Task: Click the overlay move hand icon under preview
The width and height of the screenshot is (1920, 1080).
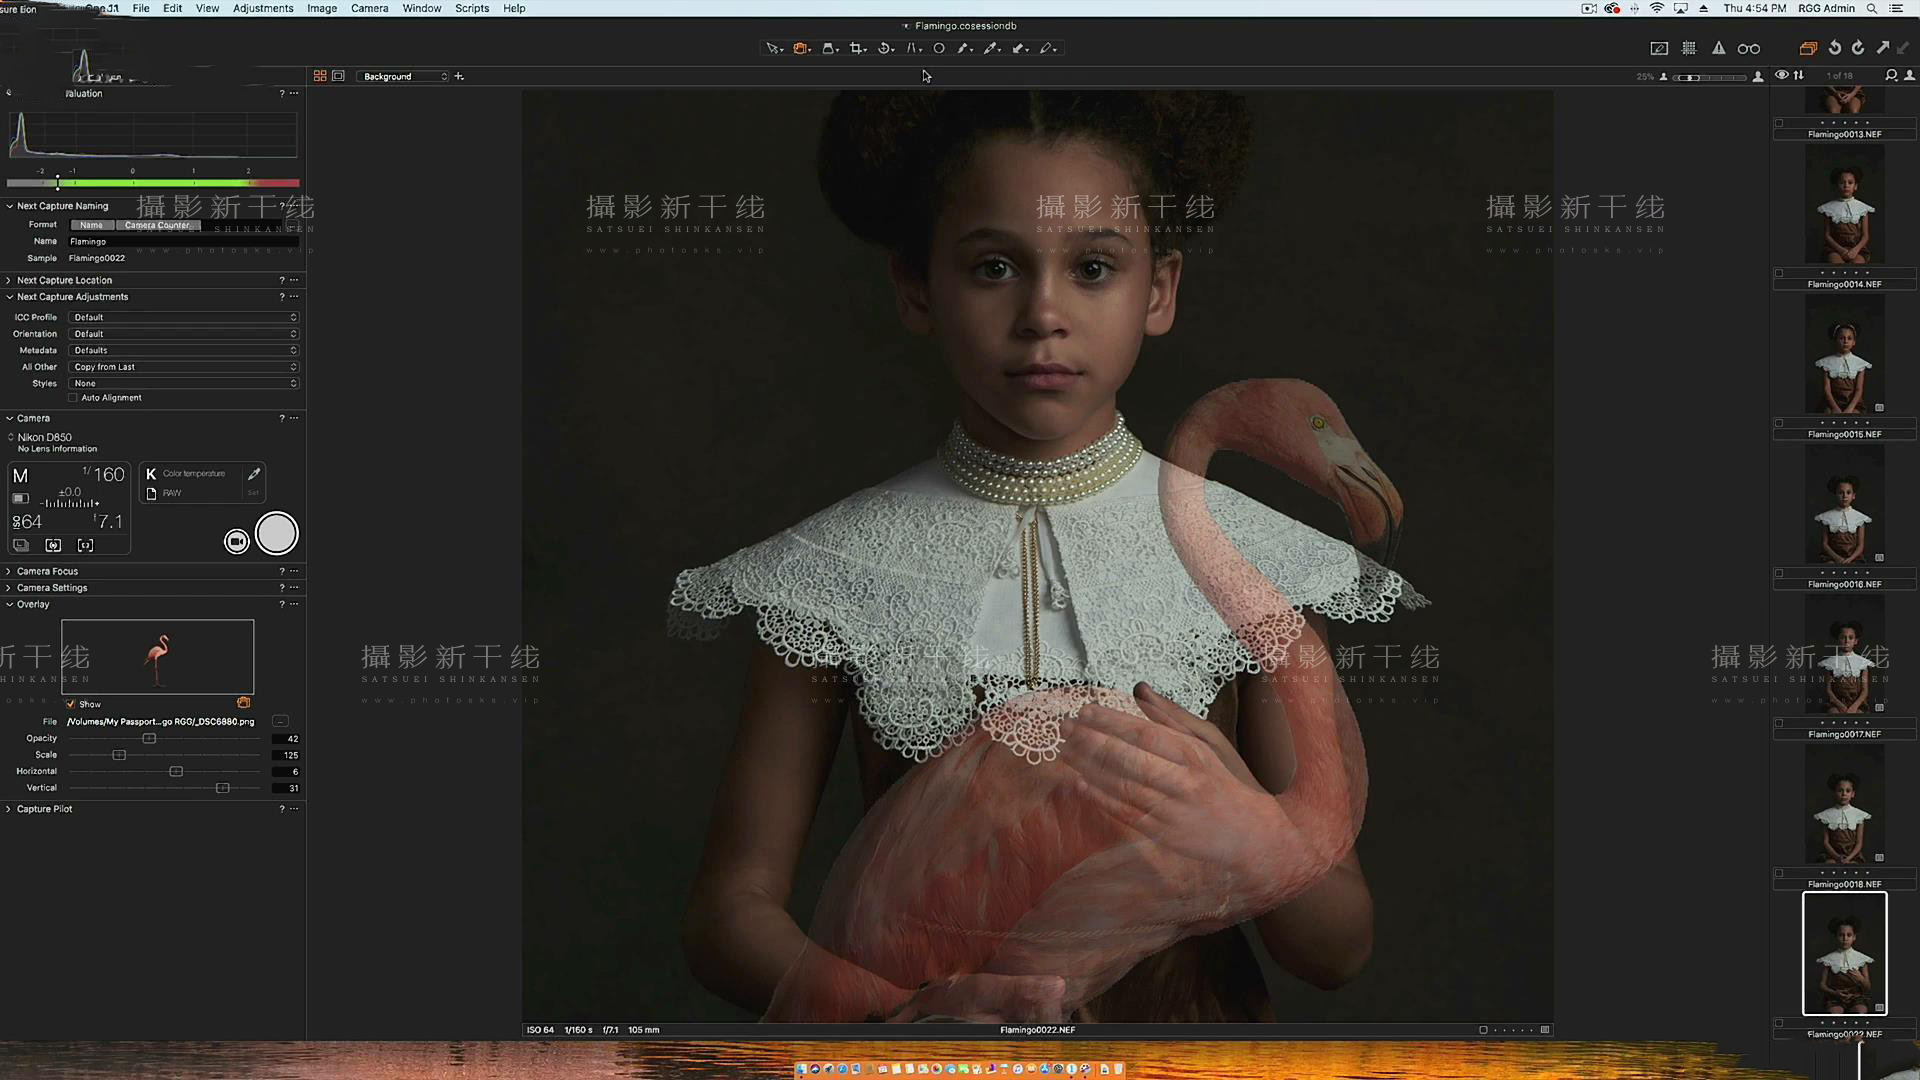Action: [x=243, y=703]
